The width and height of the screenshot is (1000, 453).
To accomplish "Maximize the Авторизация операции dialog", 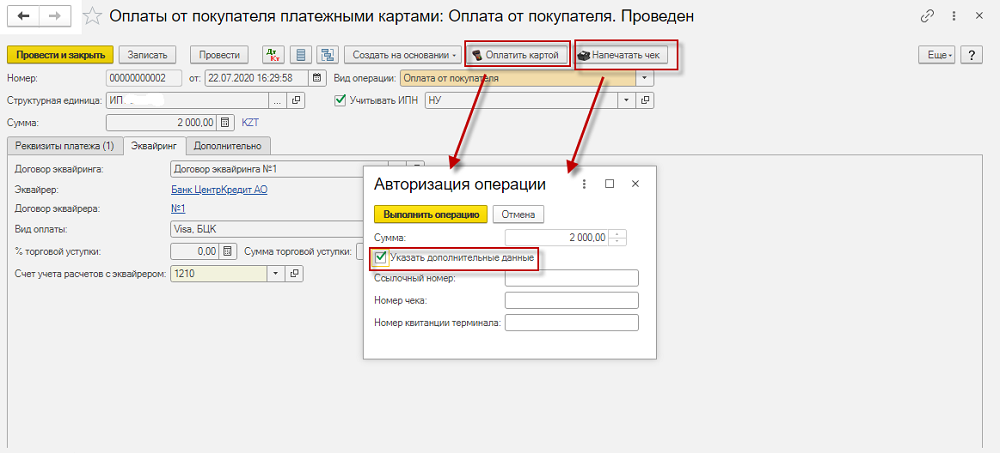I will click(609, 184).
